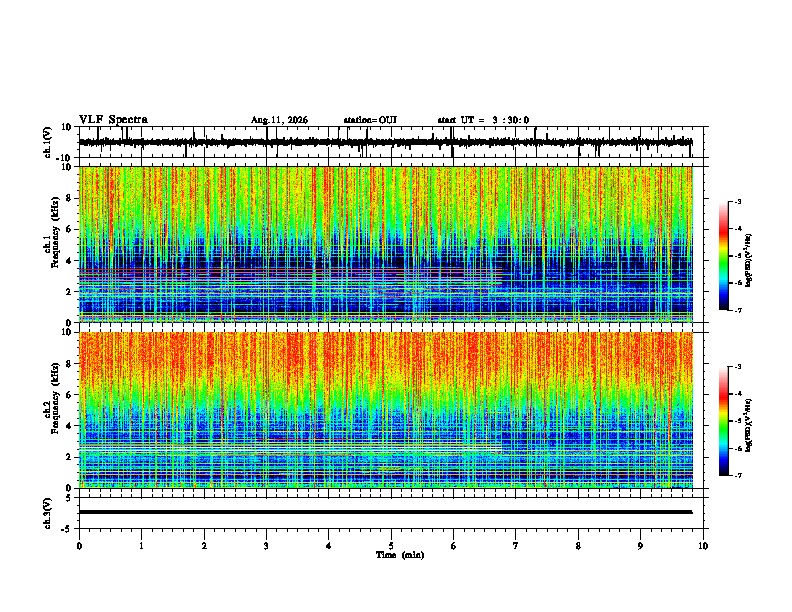This screenshot has width=792, height=612.
Task: Click the ch.2 frequency spectrogram image
Action: tap(386, 410)
